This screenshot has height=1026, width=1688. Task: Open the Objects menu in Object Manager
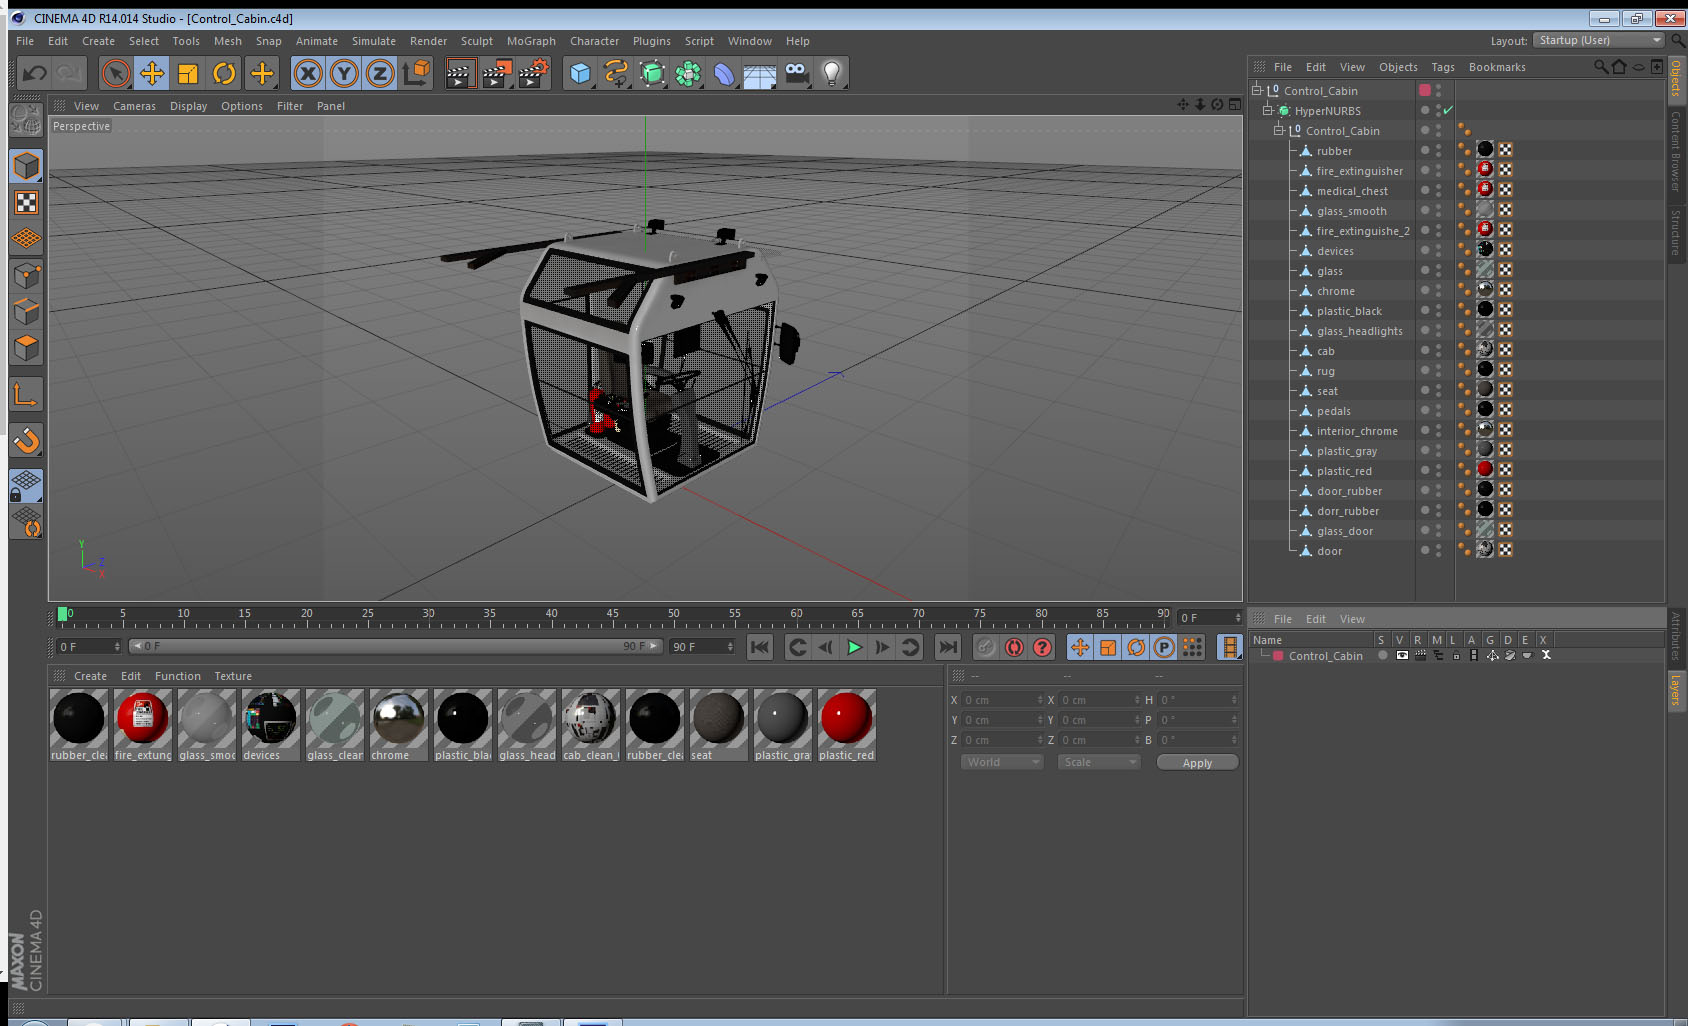point(1398,67)
